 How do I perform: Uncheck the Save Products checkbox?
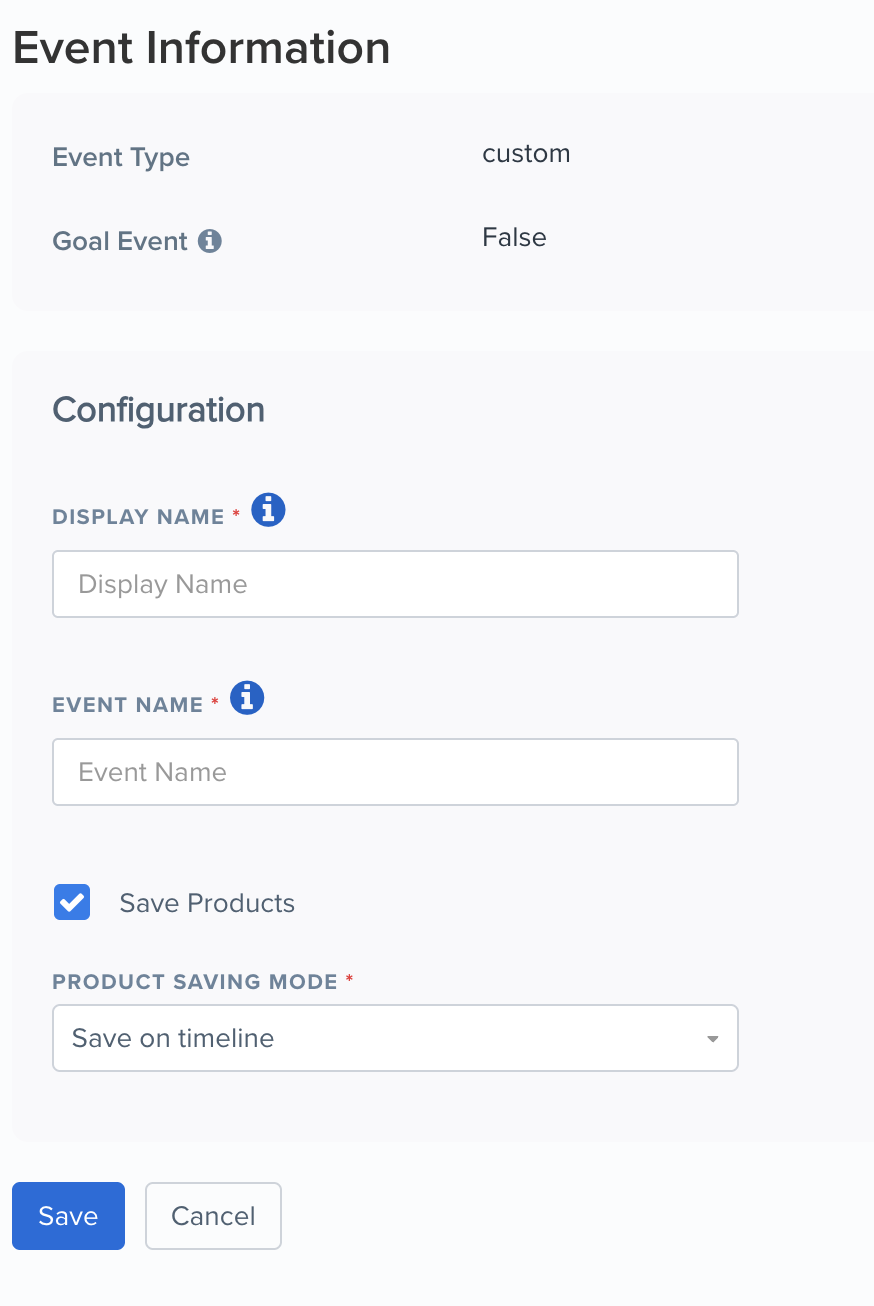point(71,902)
